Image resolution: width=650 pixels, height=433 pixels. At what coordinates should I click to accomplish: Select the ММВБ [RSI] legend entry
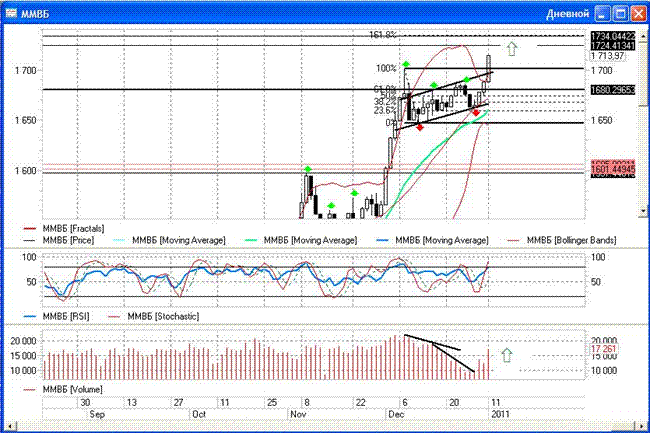coord(56,316)
